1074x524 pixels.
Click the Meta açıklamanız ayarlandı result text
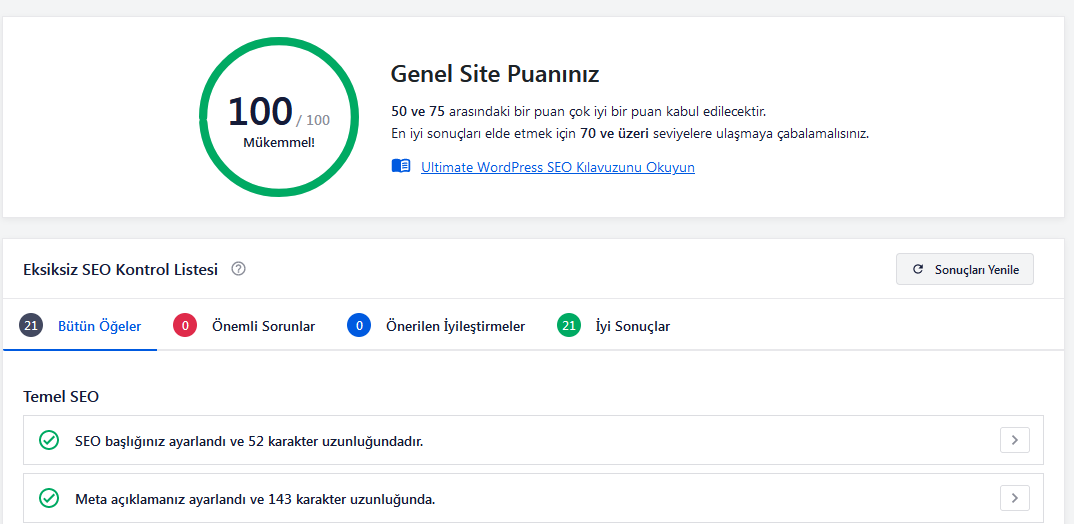click(x=255, y=499)
